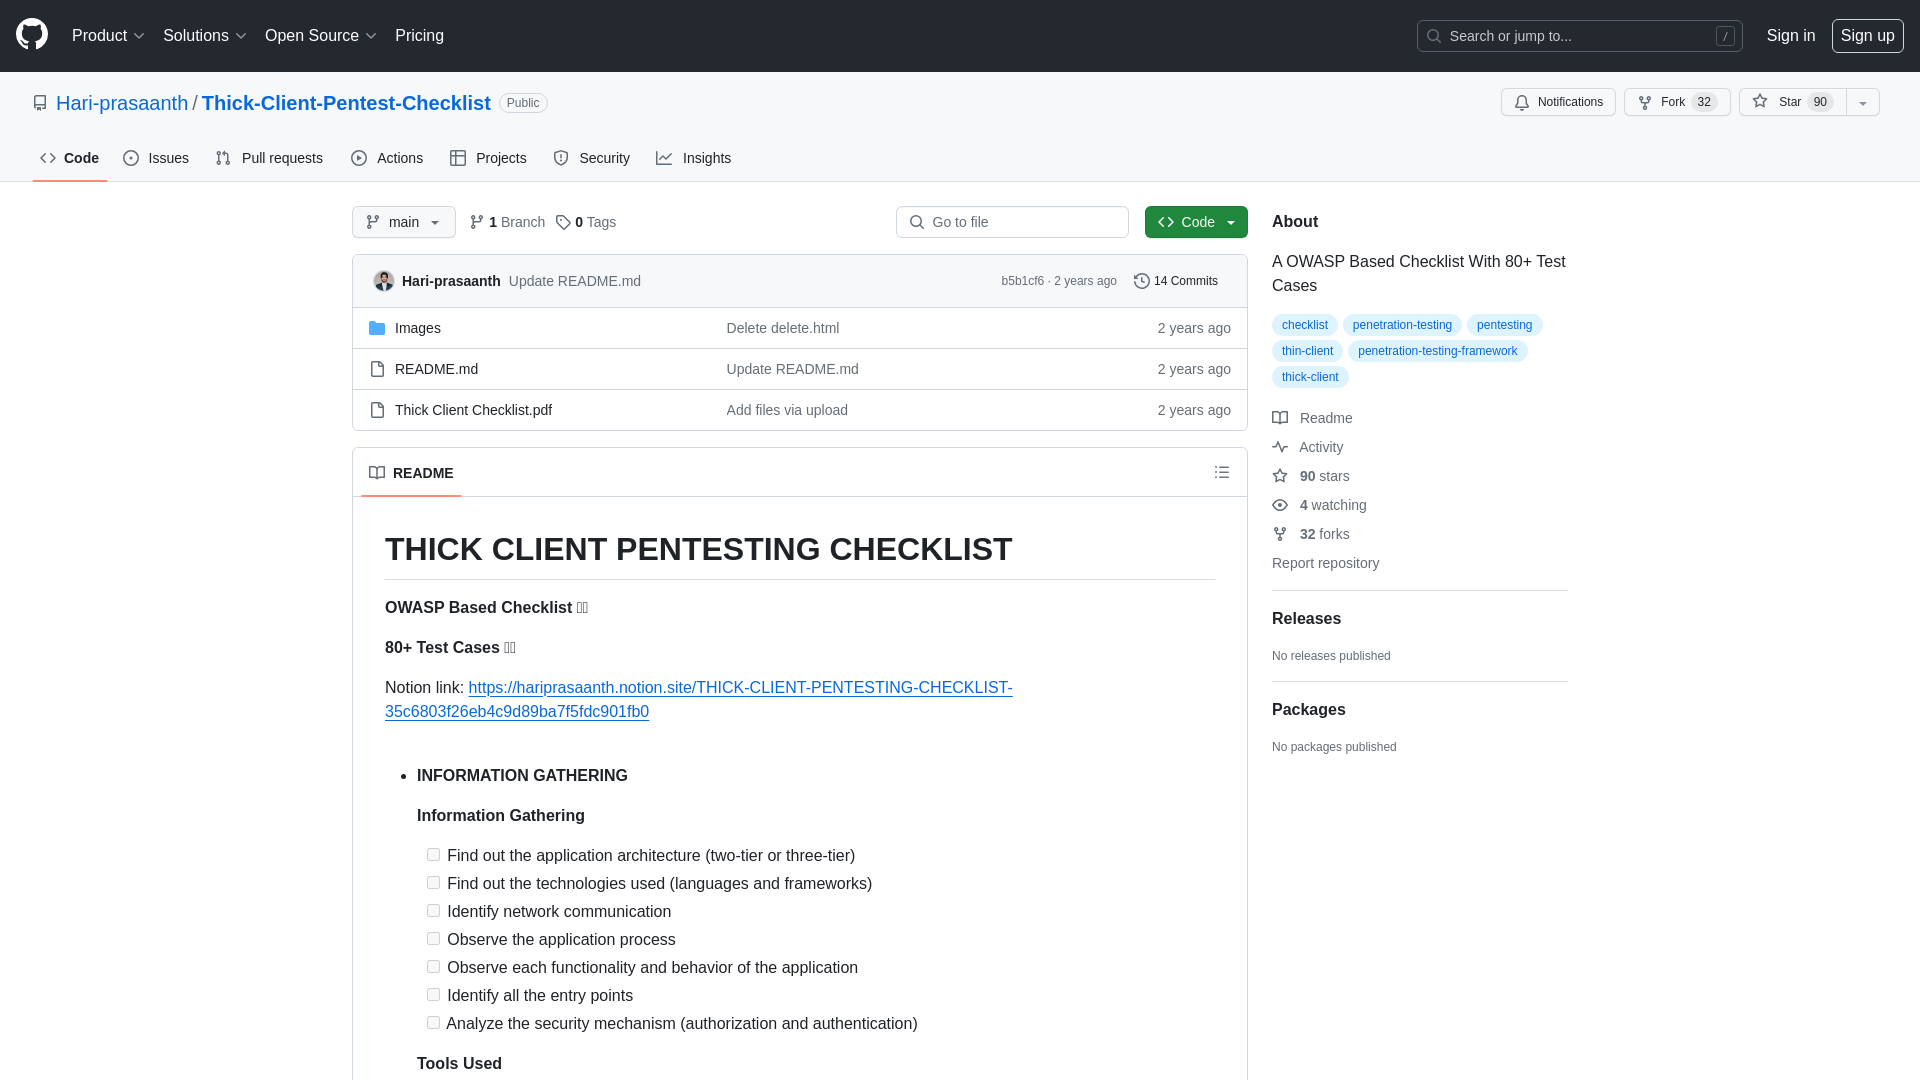The image size is (1920, 1080).
Task: Open the Releases section heading
Action: coord(1306,619)
